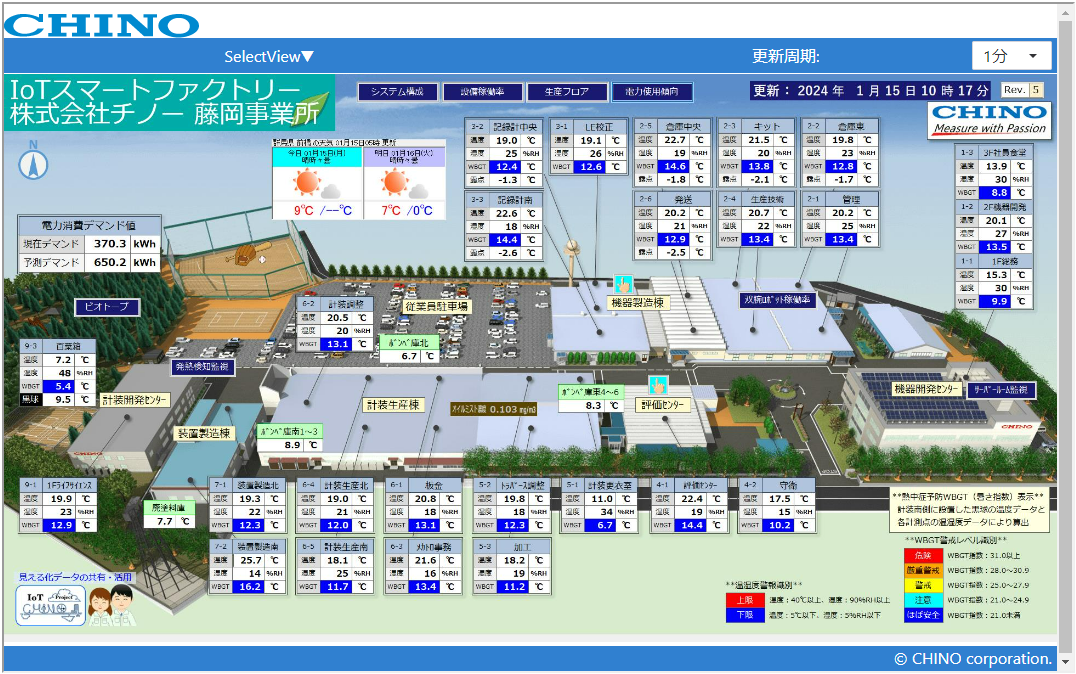This screenshot has width=1076, height=674.
Task: Click the two staff character illustration
Action: [111, 605]
